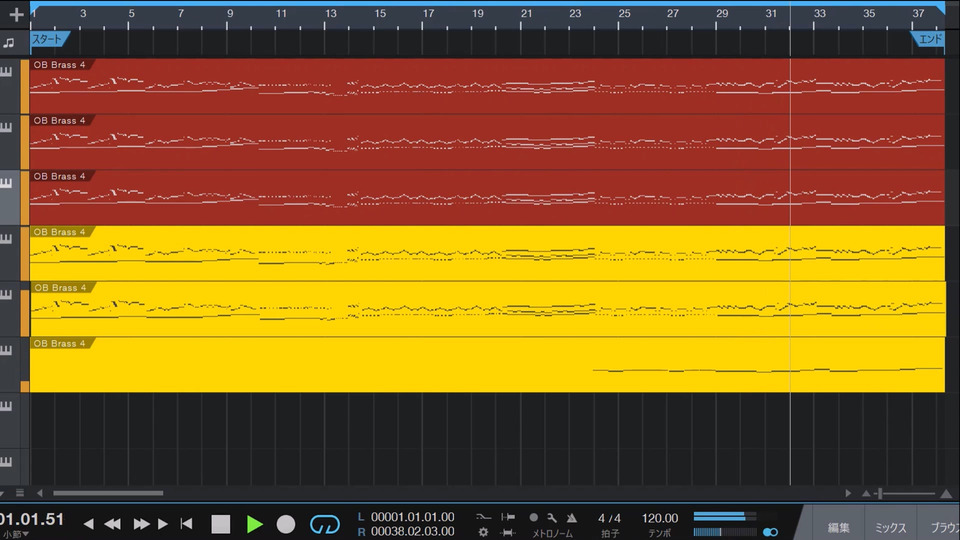Click the scroll-right arrow on the scrollbar
Screen dimensions: 960x540
848,493
